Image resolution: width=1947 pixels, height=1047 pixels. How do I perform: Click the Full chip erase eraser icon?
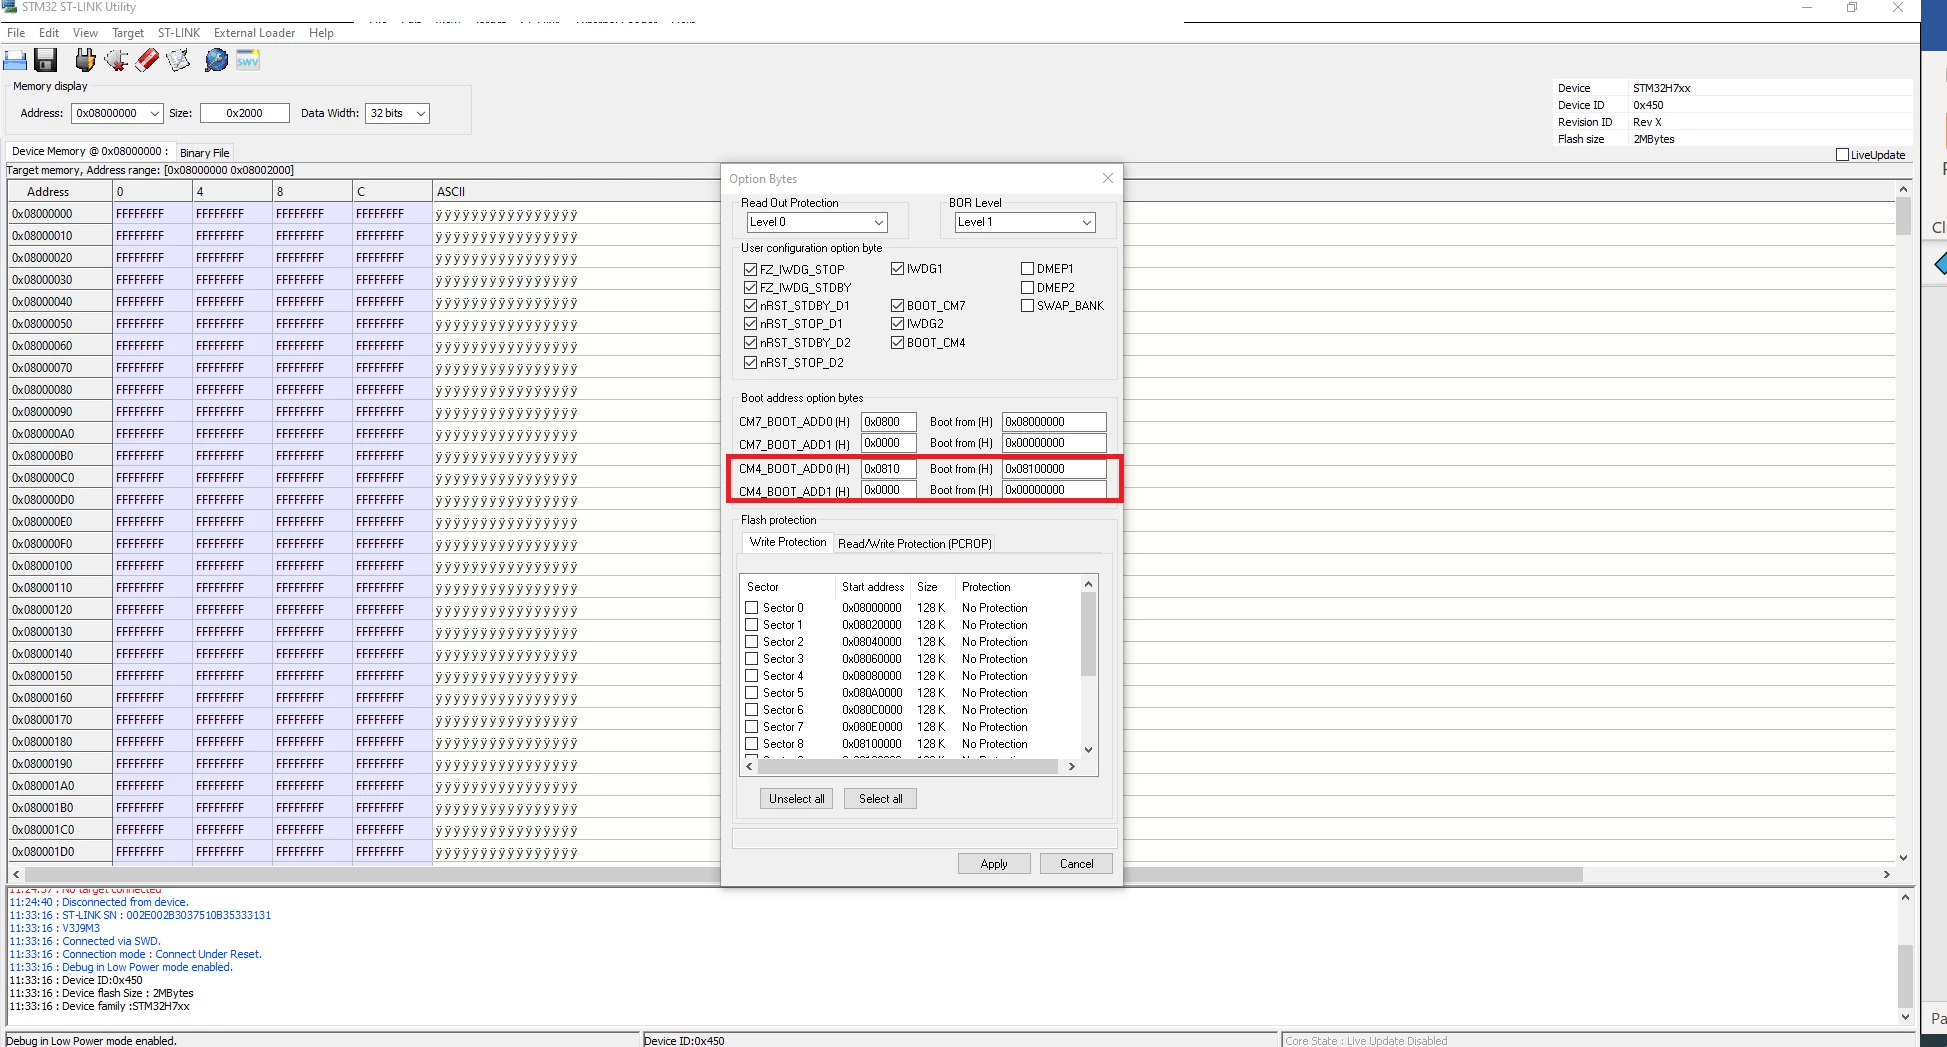(147, 61)
